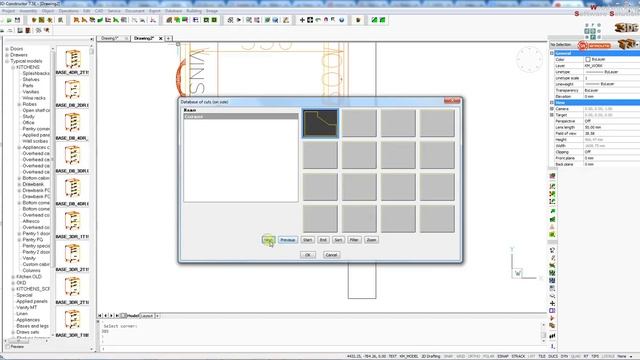The image size is (640, 360).
Task: Click the End button in cuts dialog
Action: [323, 240]
